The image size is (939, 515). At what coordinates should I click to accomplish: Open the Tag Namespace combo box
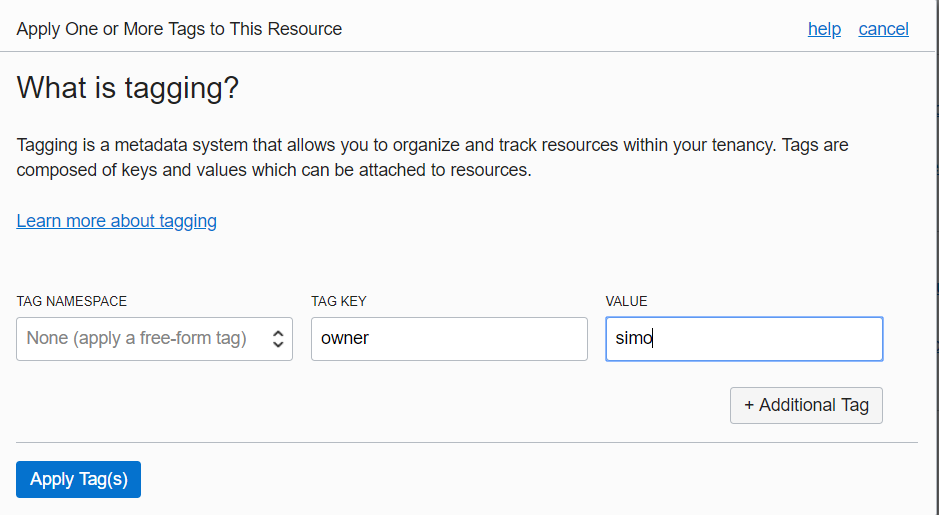155,339
